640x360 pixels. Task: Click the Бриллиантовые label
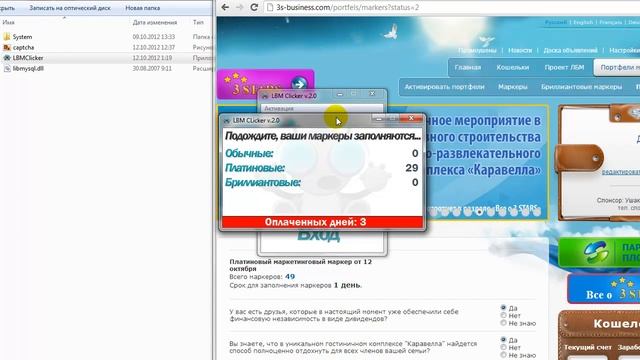(262, 182)
